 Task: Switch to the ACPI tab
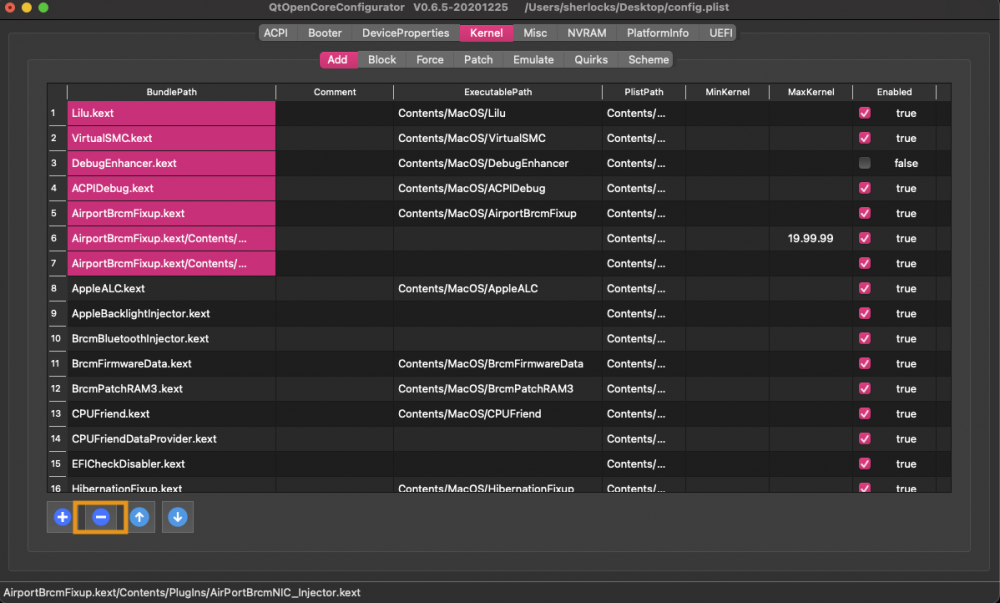[x=276, y=33]
